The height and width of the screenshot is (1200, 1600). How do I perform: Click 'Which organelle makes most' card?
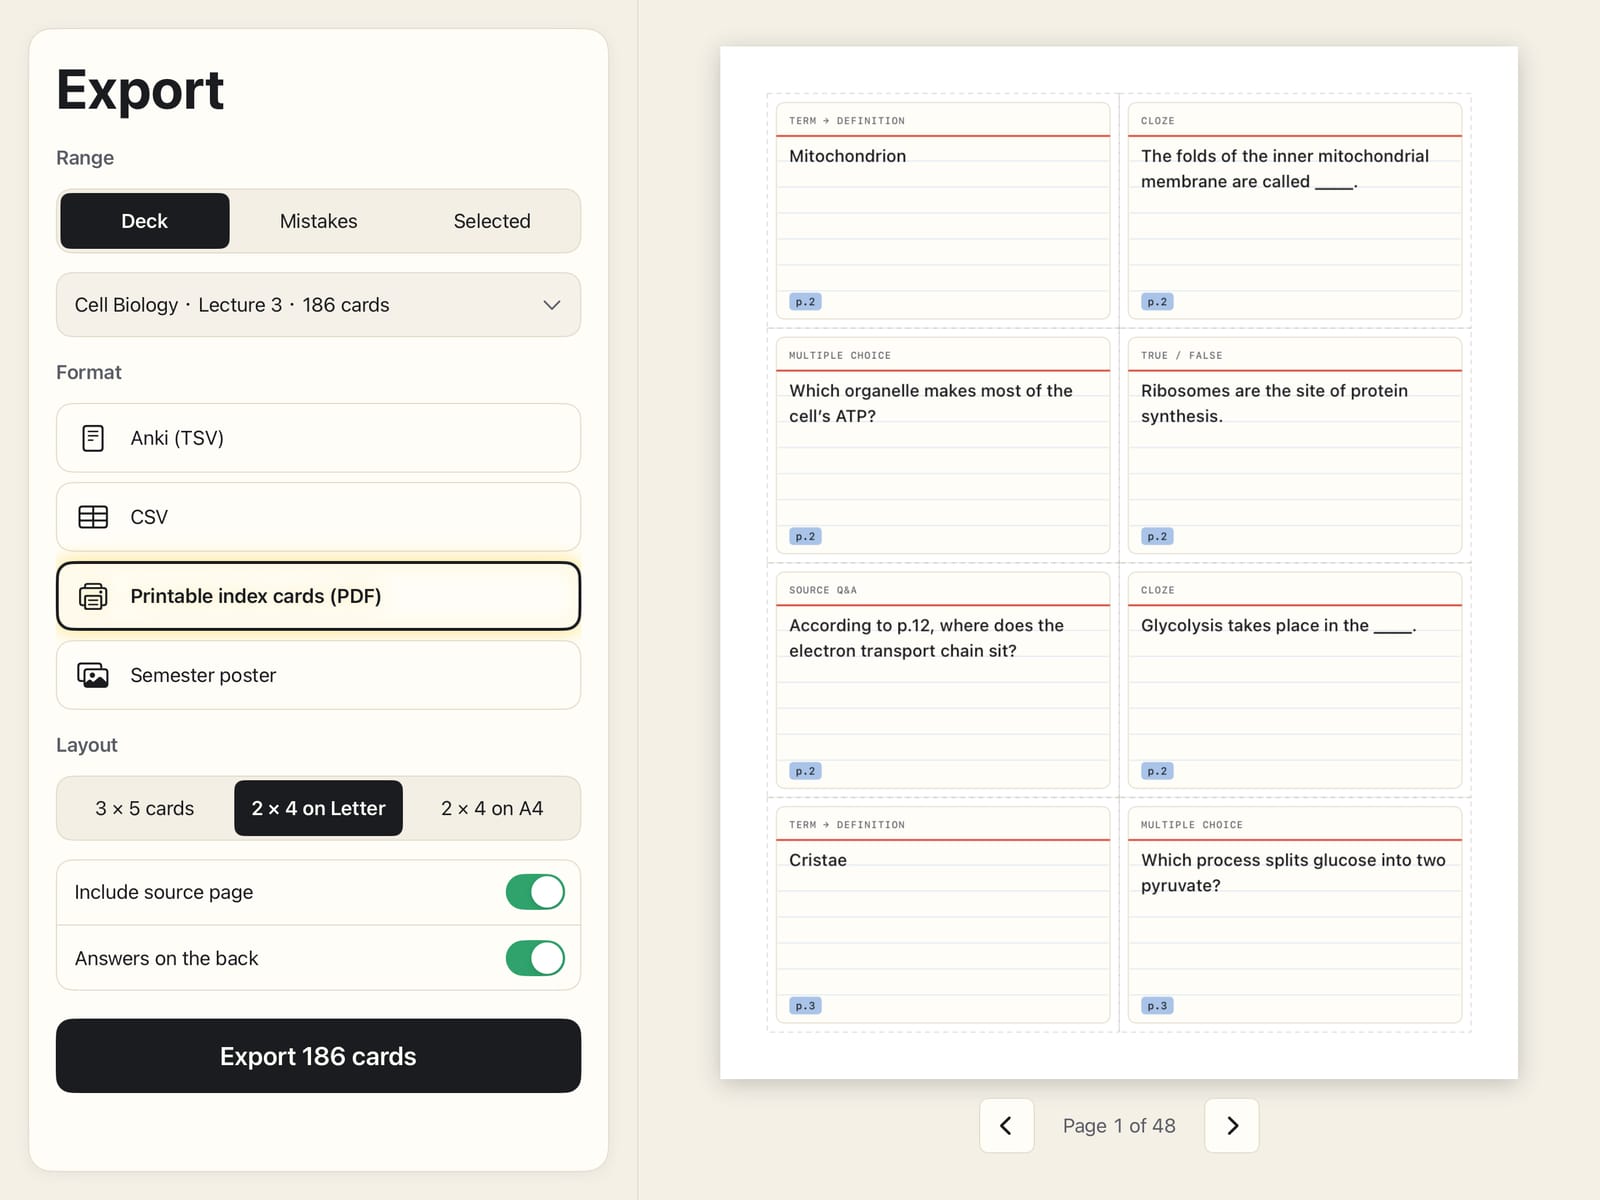pos(943,446)
